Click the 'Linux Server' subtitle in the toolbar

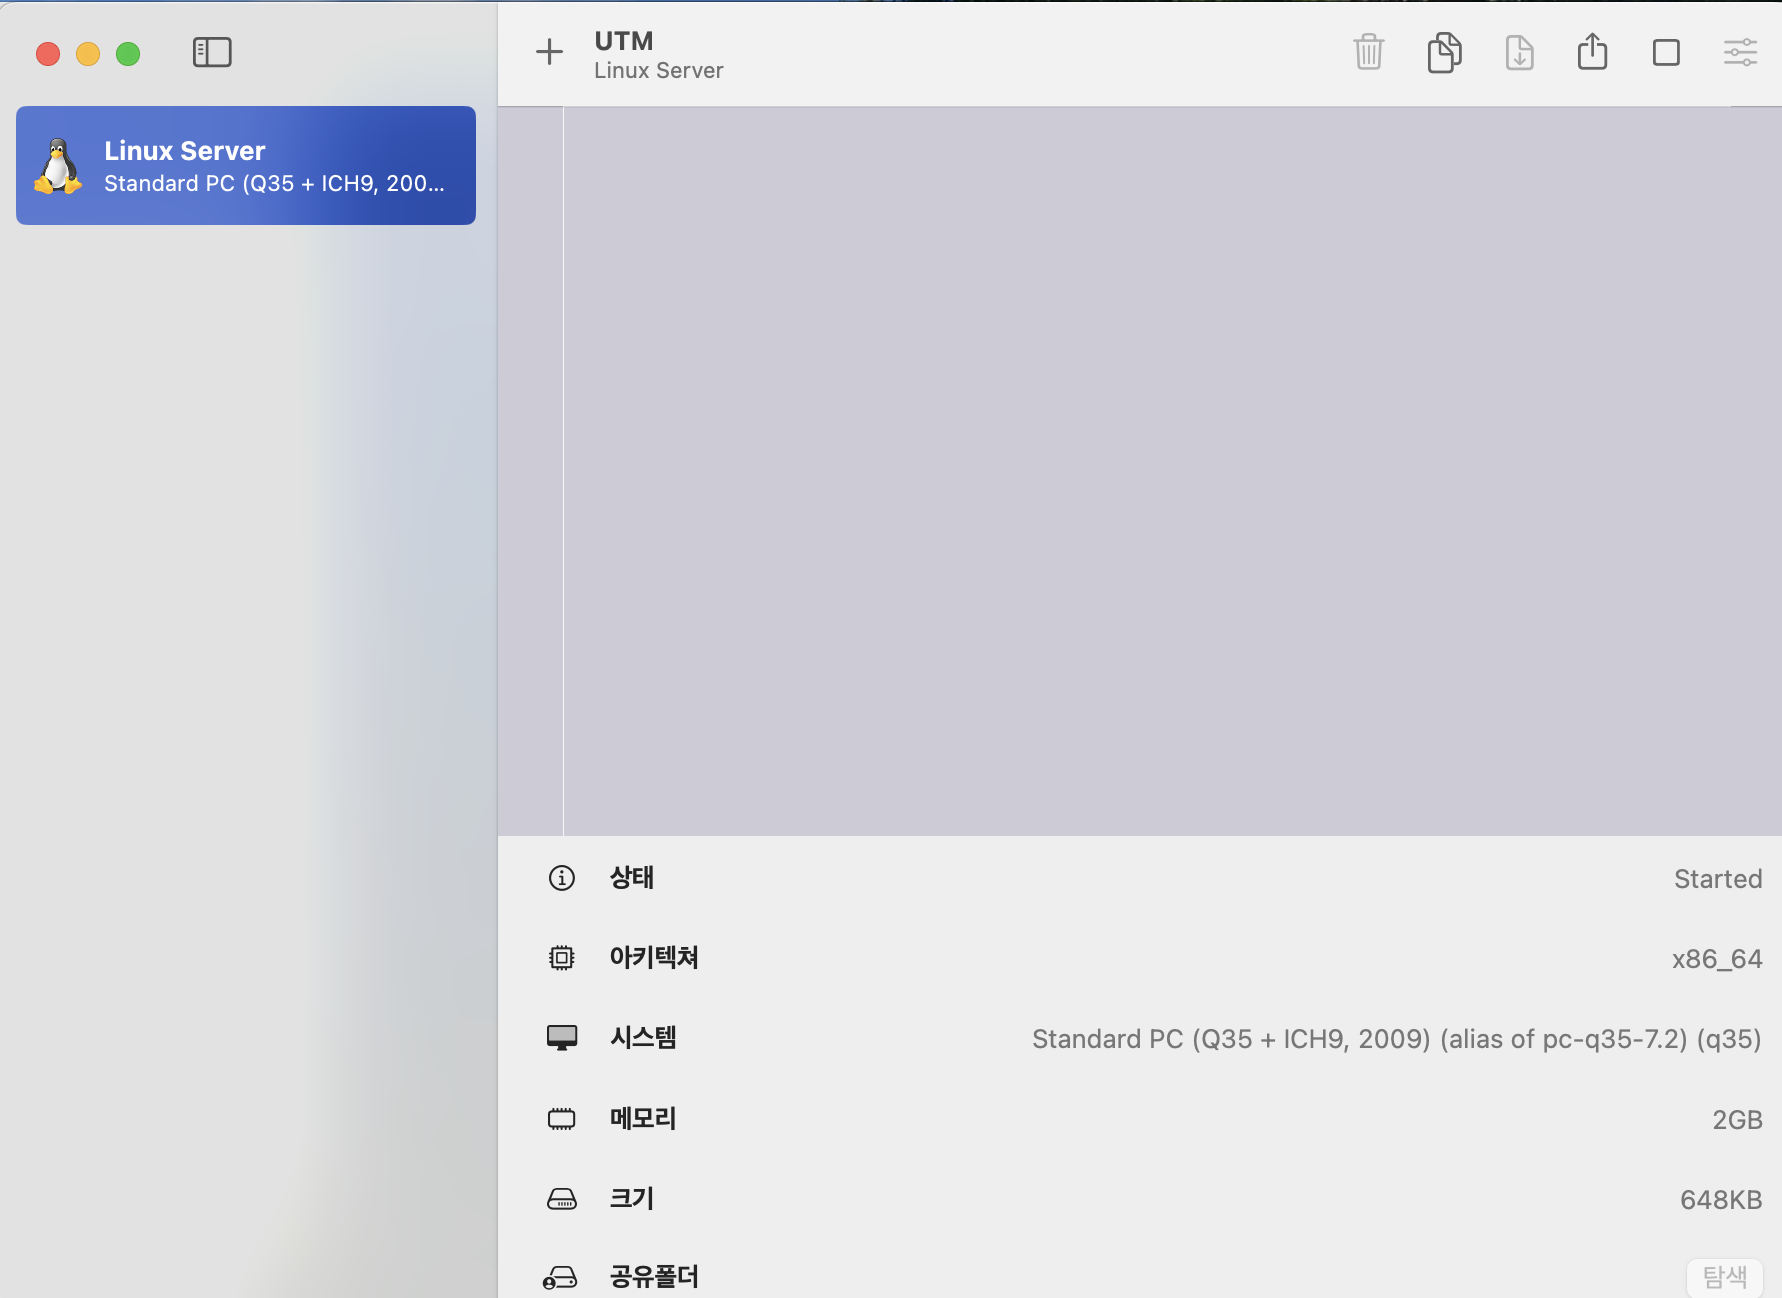pyautogui.click(x=659, y=71)
